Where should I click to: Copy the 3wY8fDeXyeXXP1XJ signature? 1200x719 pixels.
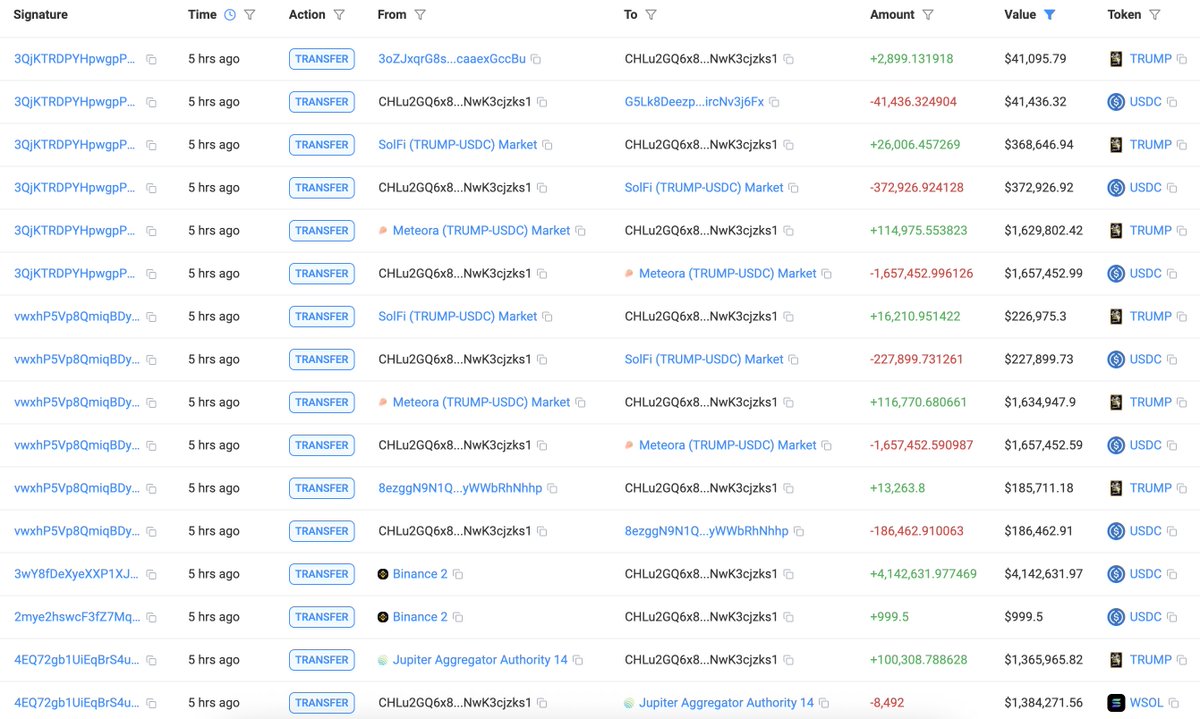(x=151, y=575)
